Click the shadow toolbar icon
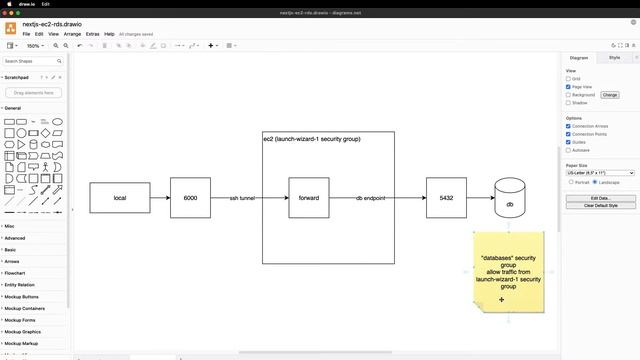Screen dimensions: 640x360 coord(163,46)
